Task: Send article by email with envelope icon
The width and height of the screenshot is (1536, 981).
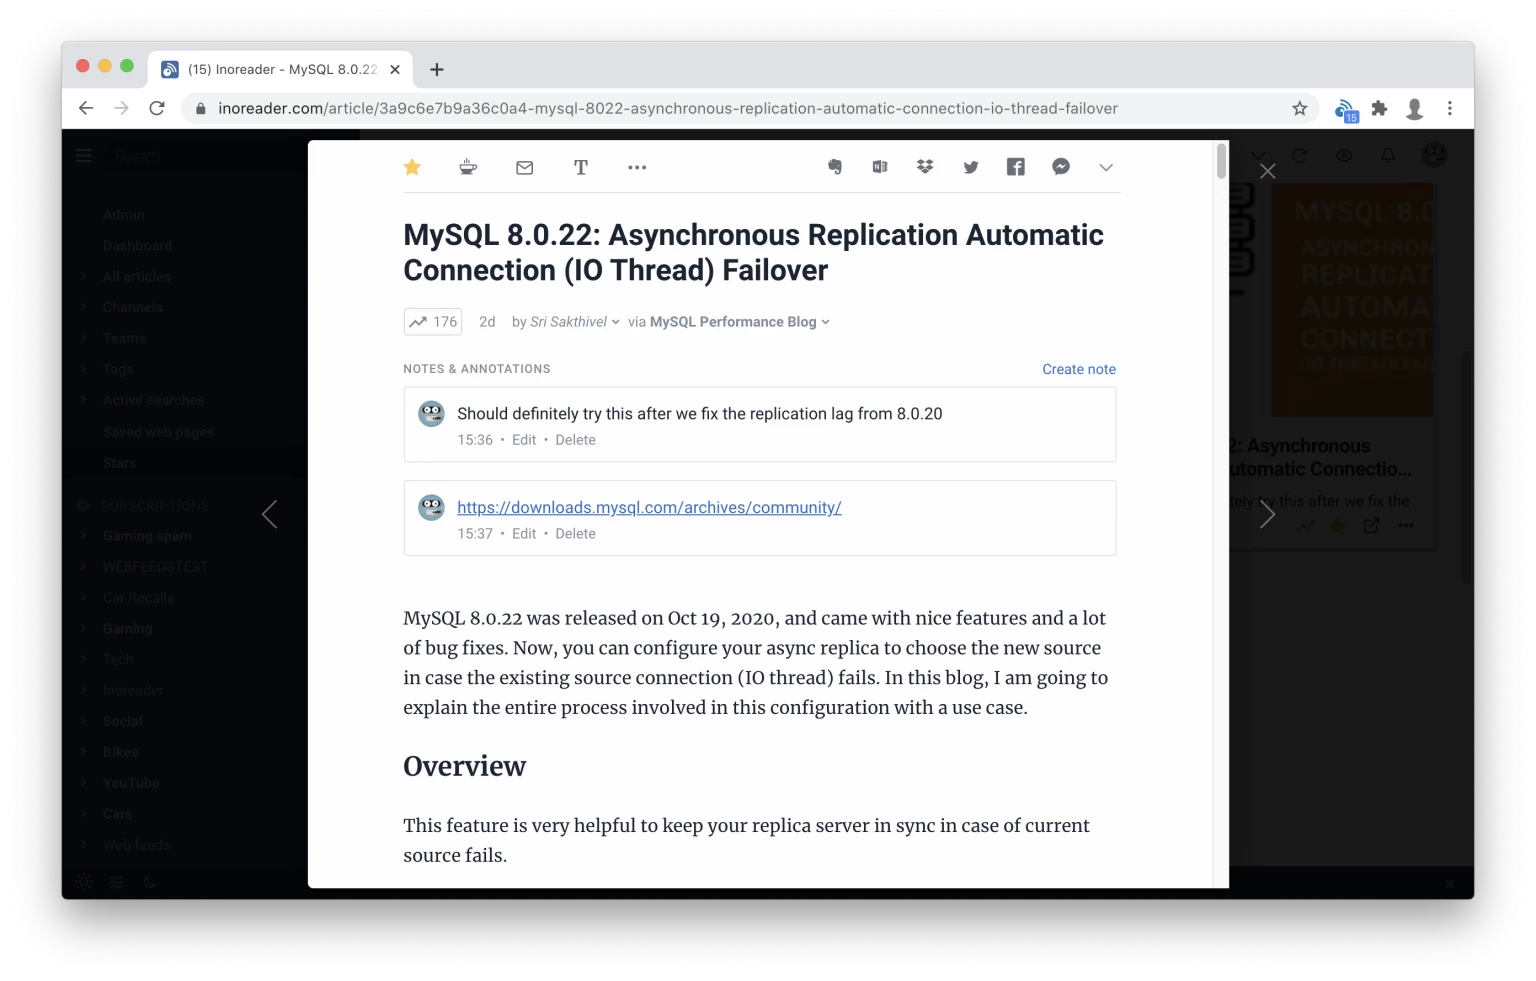Action: point(524,168)
